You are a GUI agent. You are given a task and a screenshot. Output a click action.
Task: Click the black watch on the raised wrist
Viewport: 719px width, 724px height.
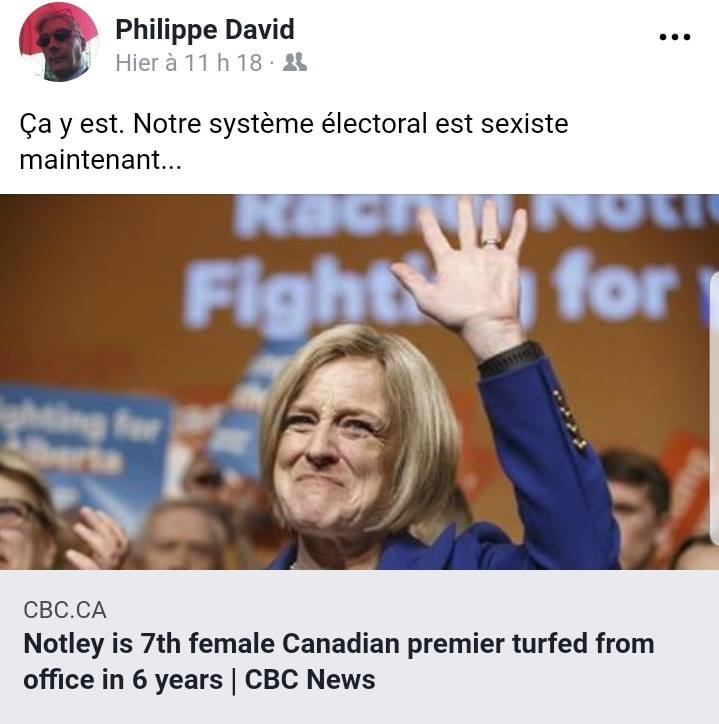pyautogui.click(x=509, y=358)
